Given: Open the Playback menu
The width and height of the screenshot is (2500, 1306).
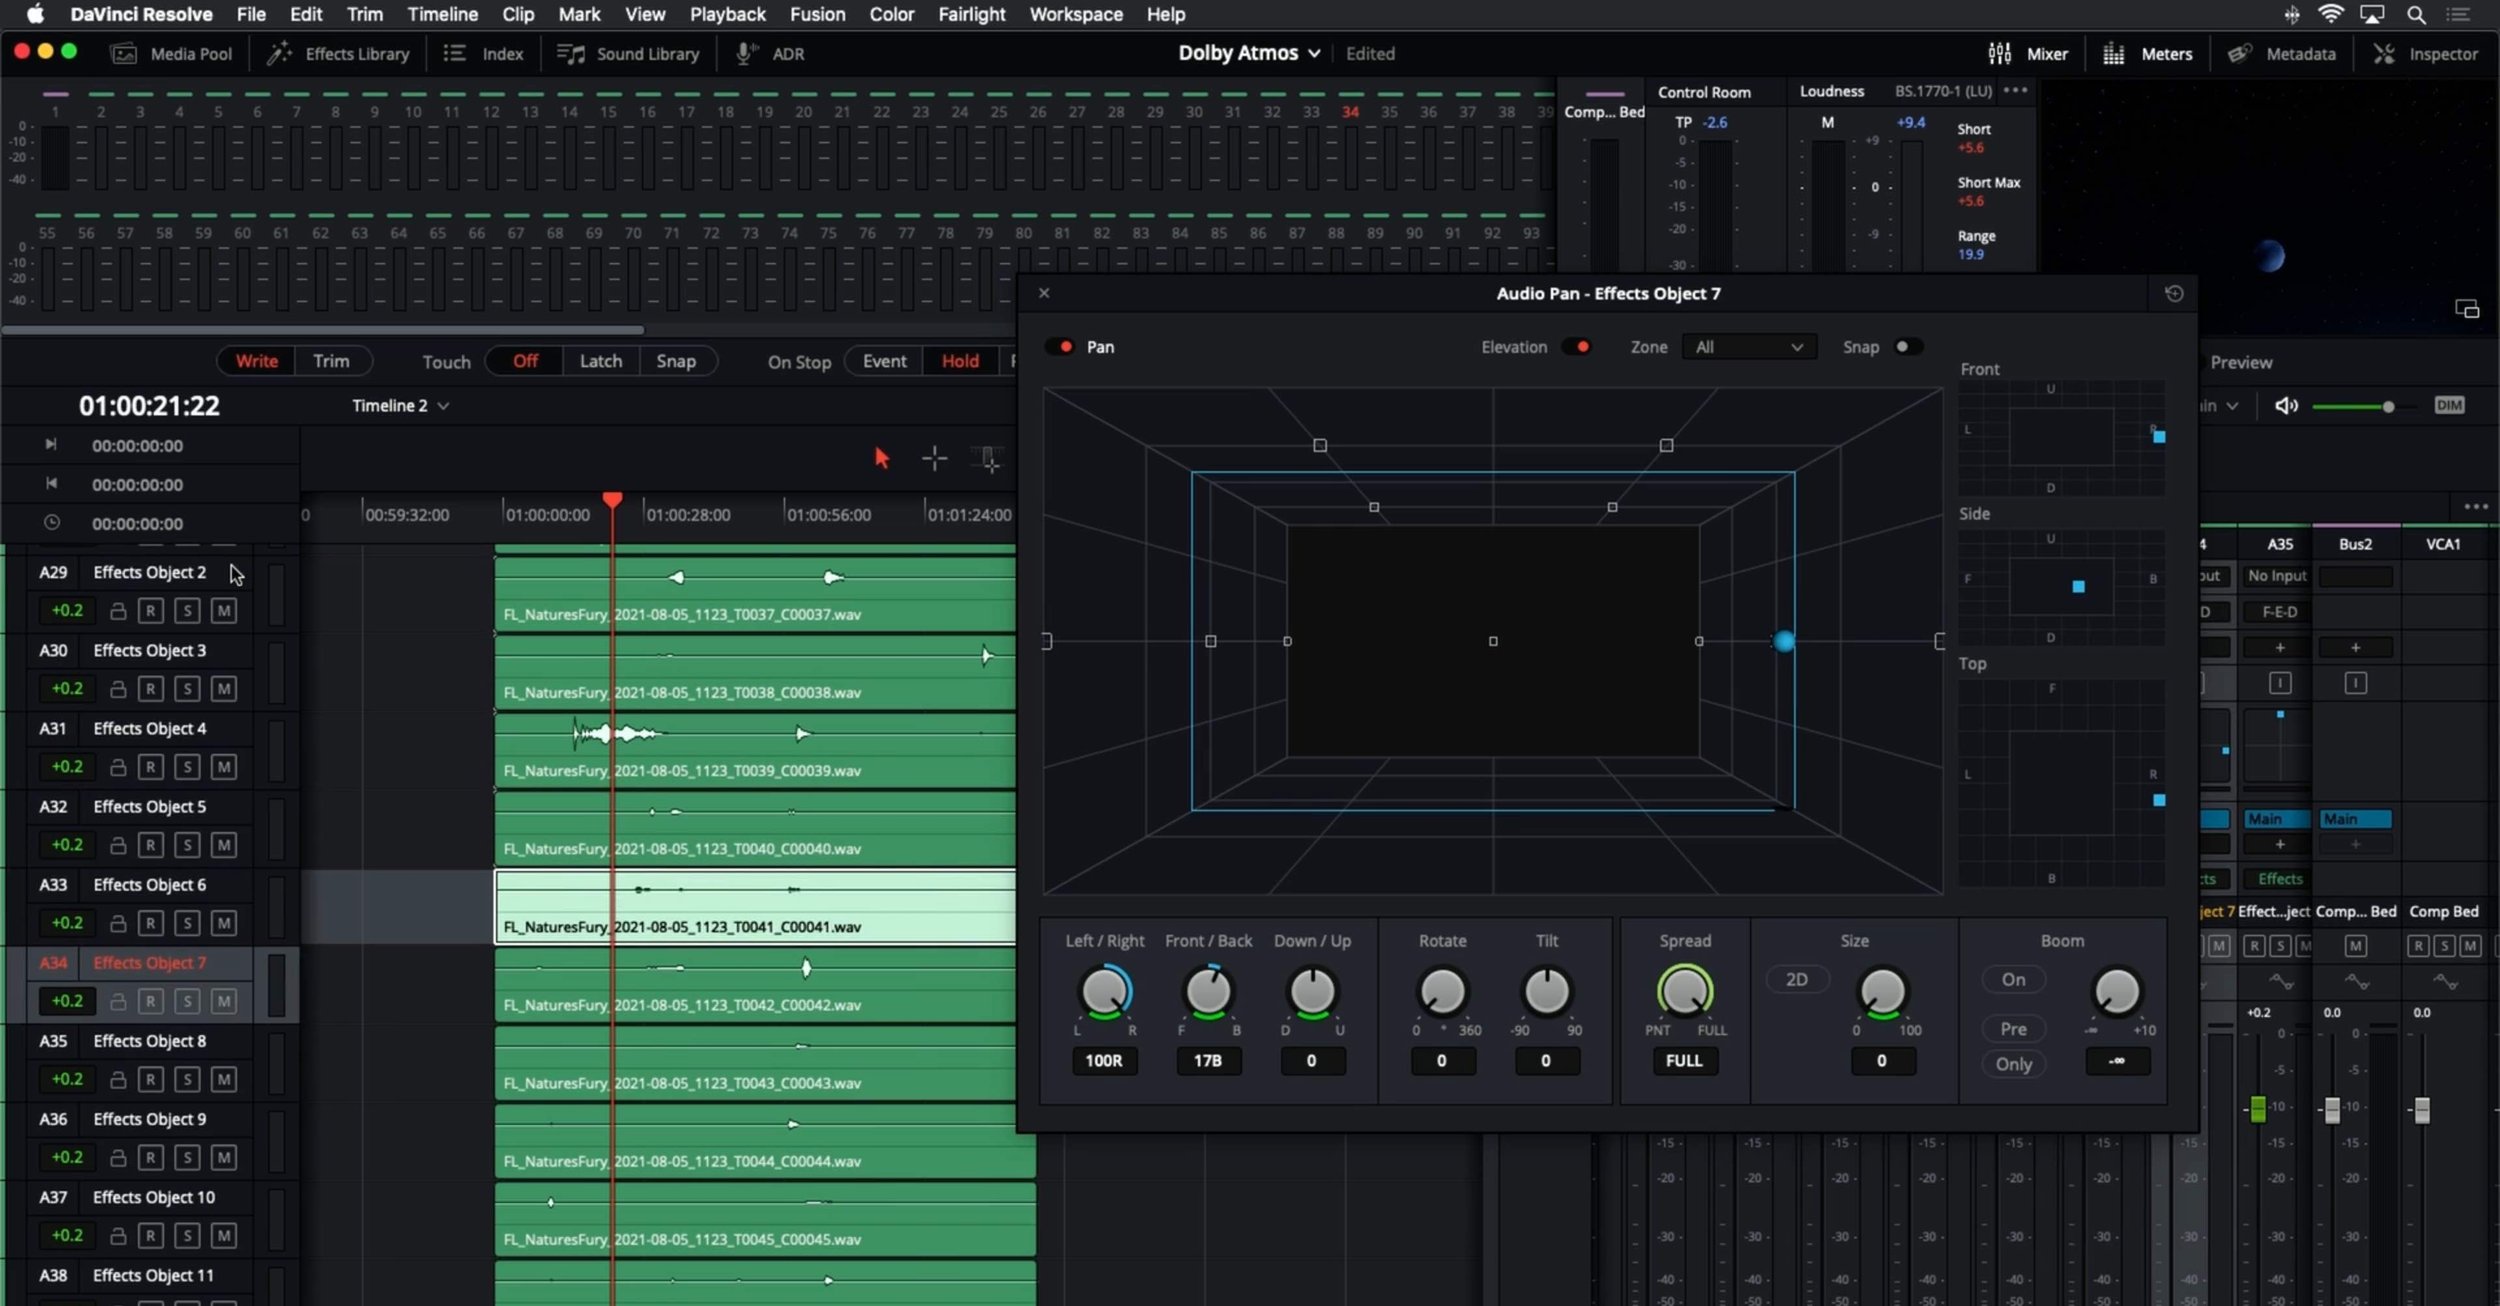Looking at the screenshot, I should (727, 14).
